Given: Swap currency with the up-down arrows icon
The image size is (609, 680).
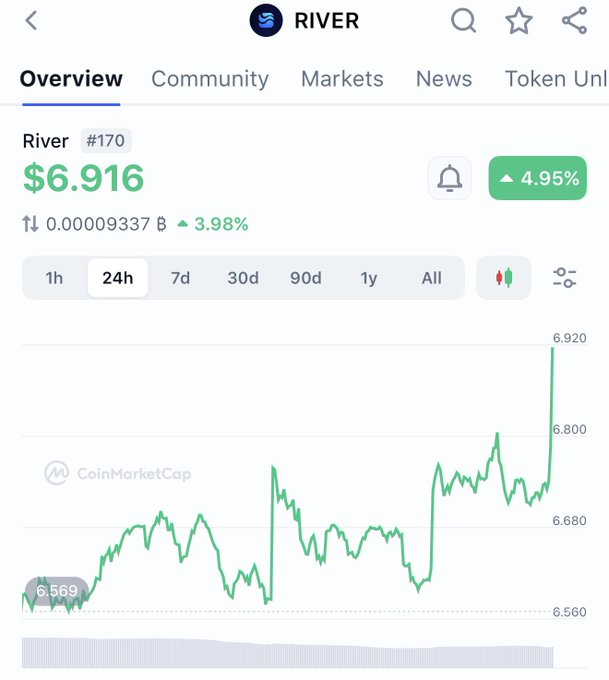Looking at the screenshot, I should click(30, 224).
